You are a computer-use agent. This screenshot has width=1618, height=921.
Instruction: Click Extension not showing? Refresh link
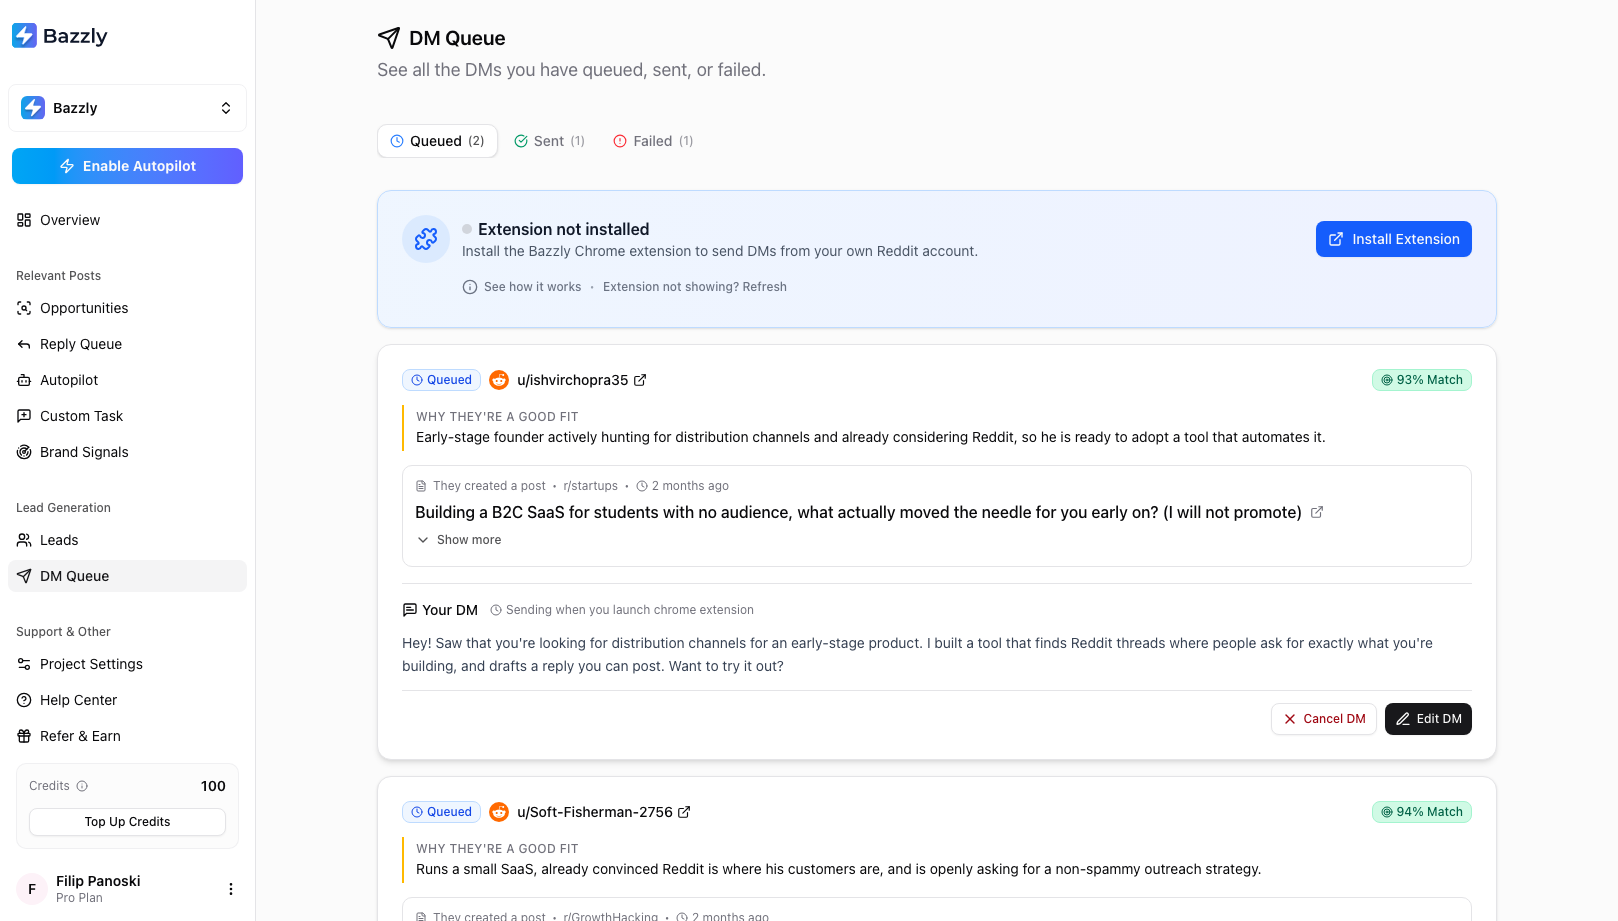[x=695, y=287]
